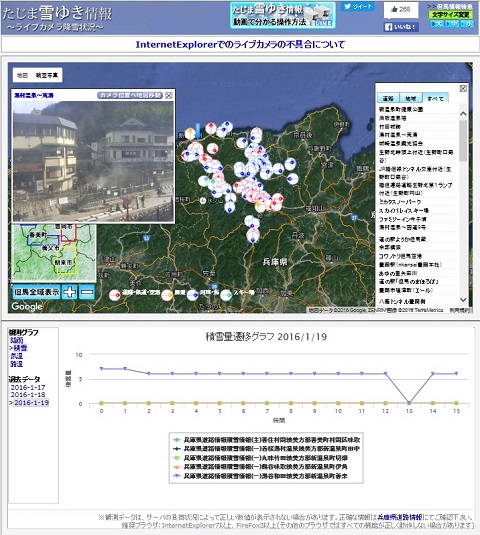Switch map to 航空写真 view
Image resolution: width=480 pixels, height=535 pixels.
tap(47, 75)
